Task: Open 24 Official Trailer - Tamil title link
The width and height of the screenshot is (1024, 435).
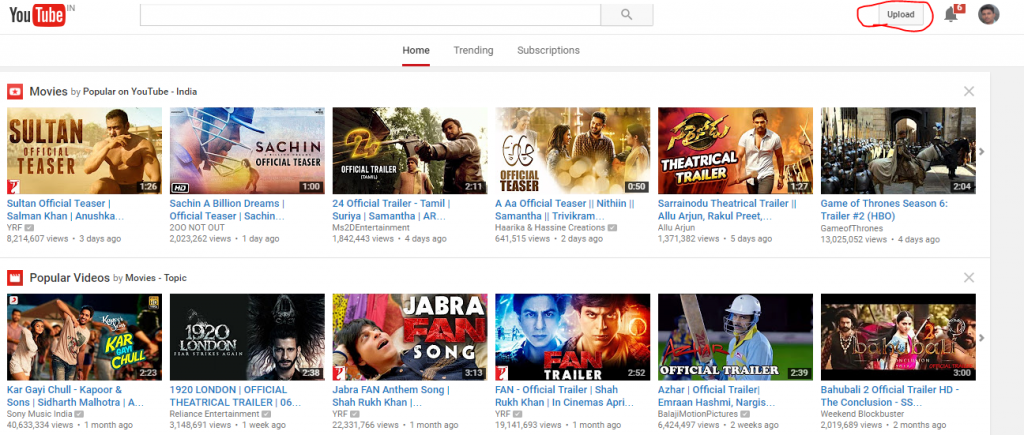Action: pyautogui.click(x=391, y=210)
